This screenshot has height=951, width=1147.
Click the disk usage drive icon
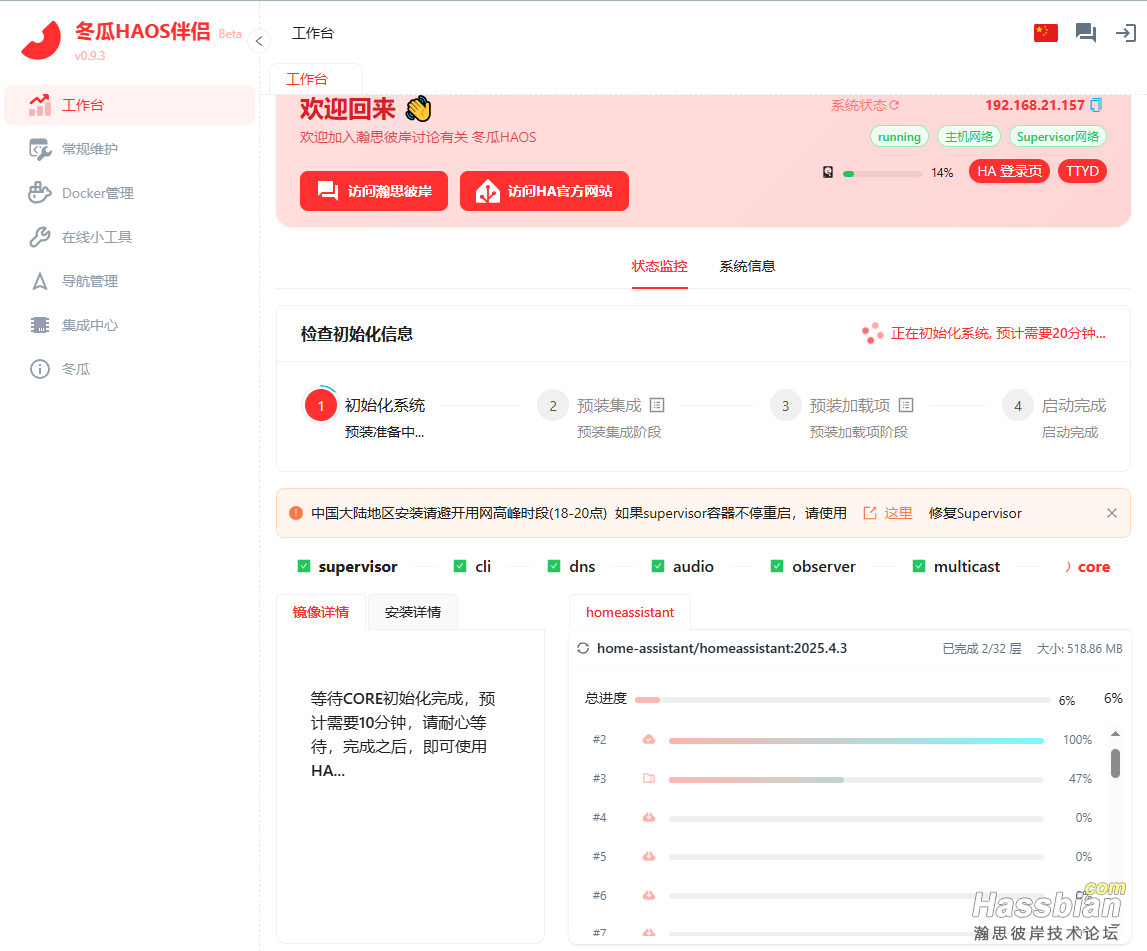[x=828, y=172]
